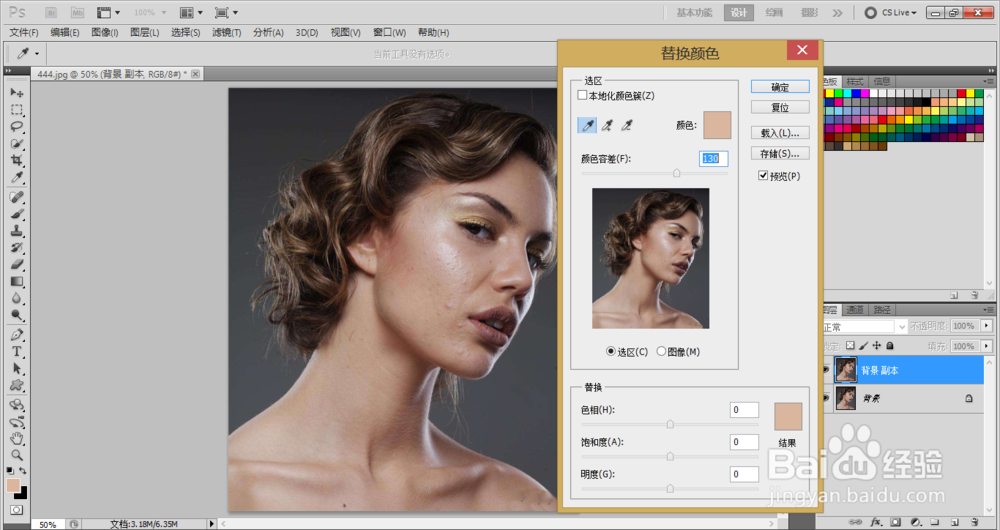Pick the Add to Sample eyedropper in dialog
Viewport: 1000px width, 530px height.
coord(607,125)
